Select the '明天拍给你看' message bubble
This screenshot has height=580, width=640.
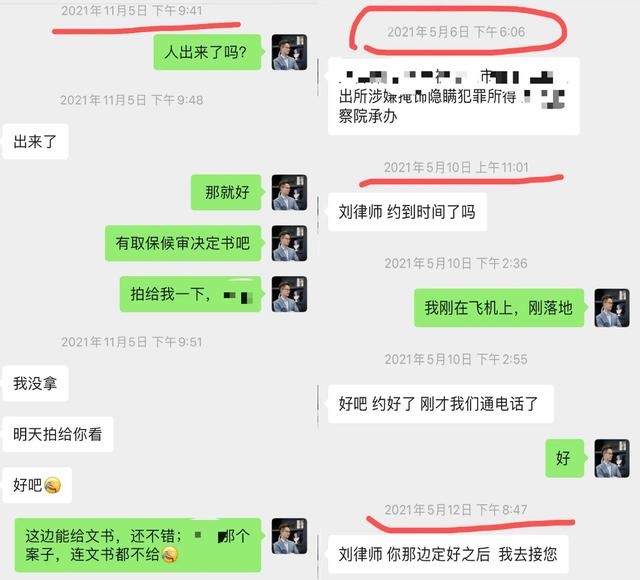(58, 434)
